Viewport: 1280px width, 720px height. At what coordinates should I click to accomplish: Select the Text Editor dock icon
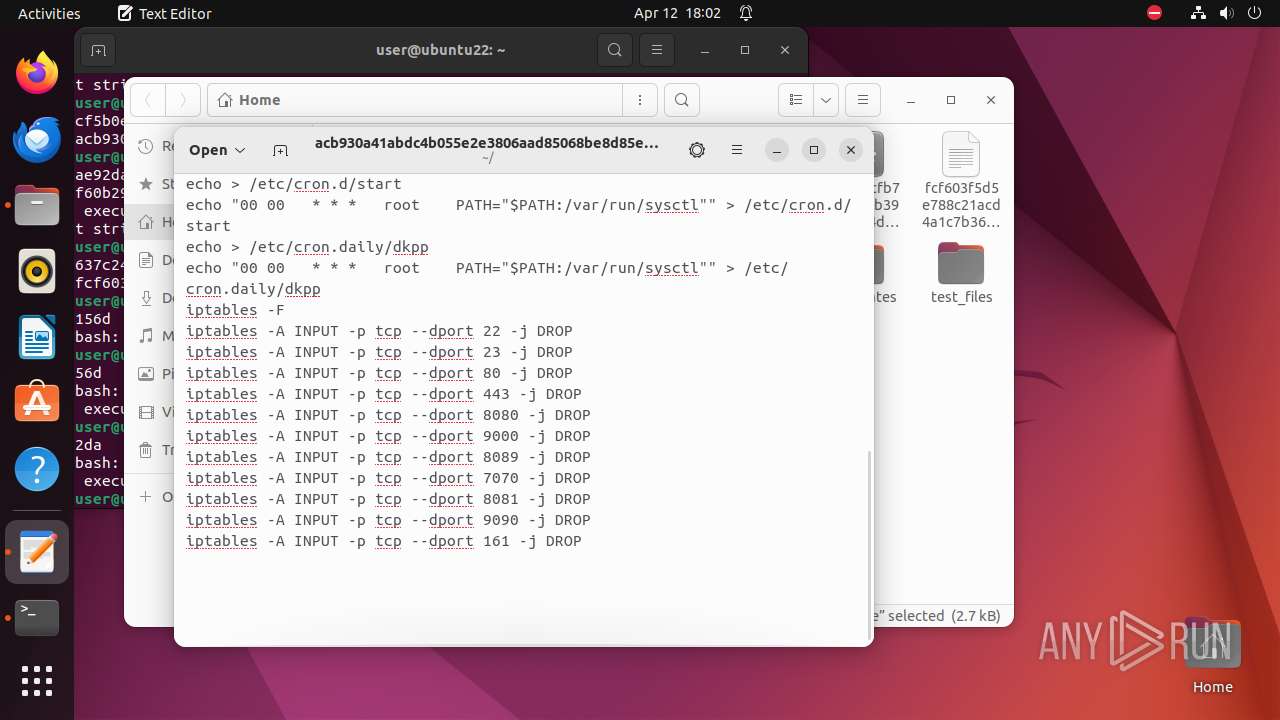(x=37, y=552)
